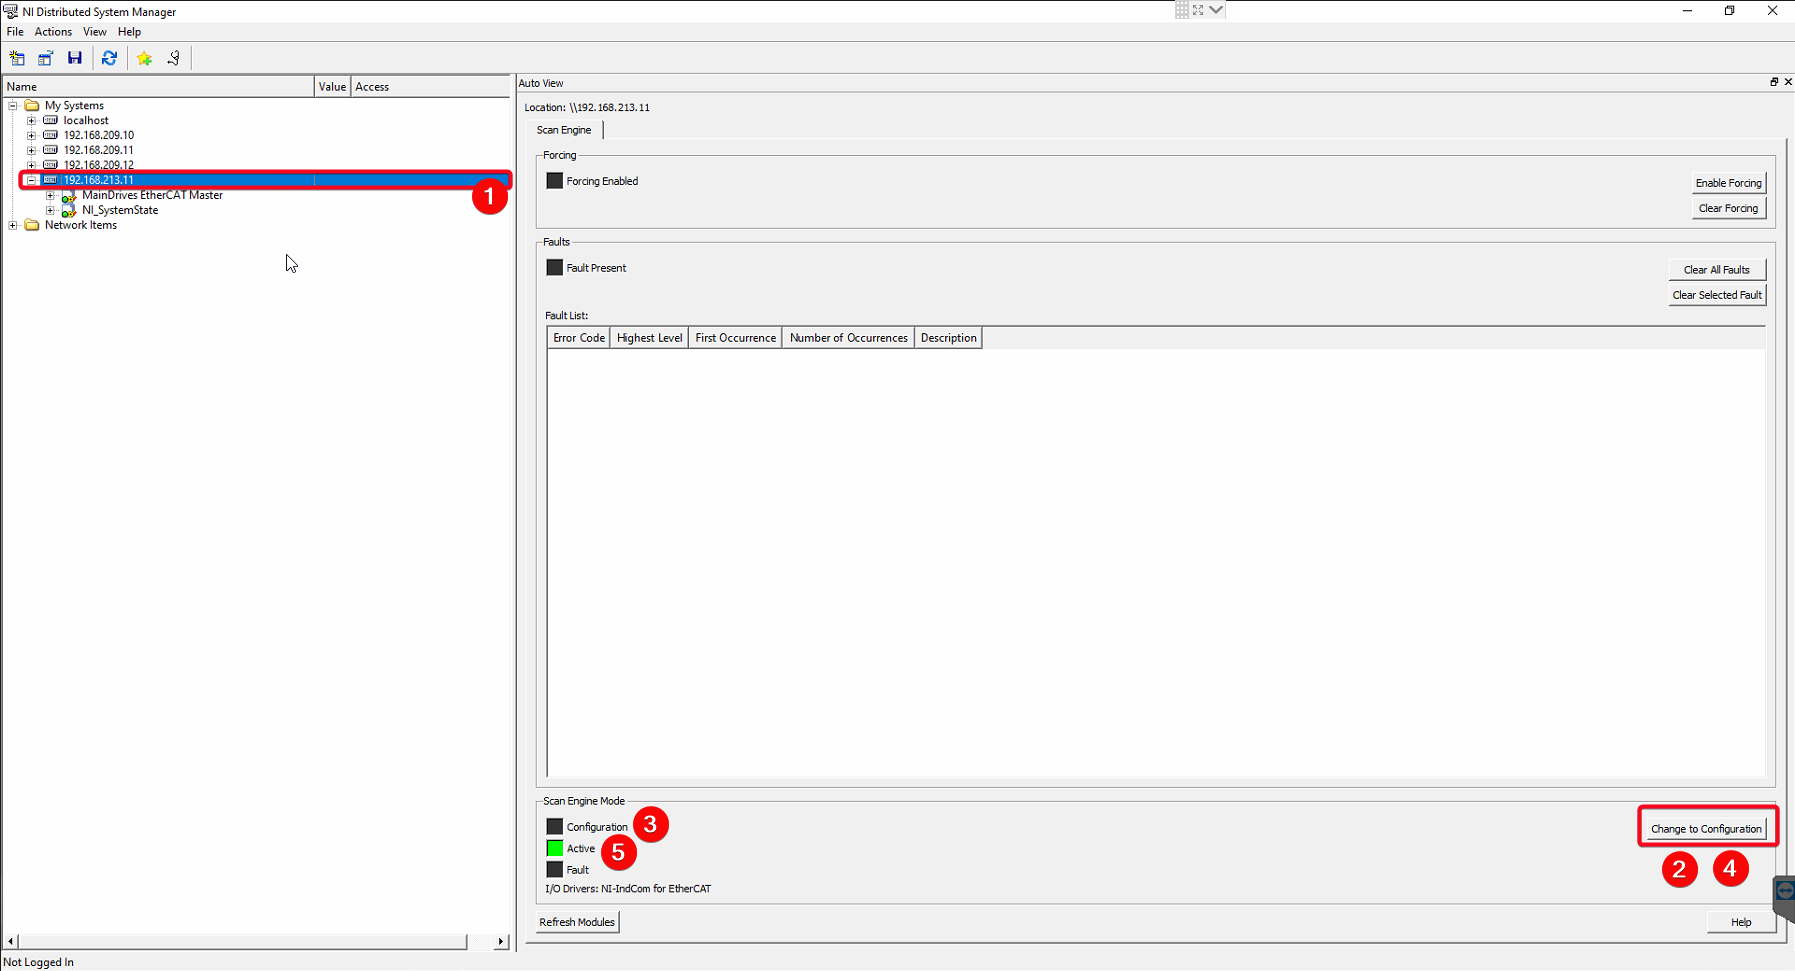This screenshot has height=971, width=1795.
Task: Click the Clear All Faults button
Action: (1716, 270)
